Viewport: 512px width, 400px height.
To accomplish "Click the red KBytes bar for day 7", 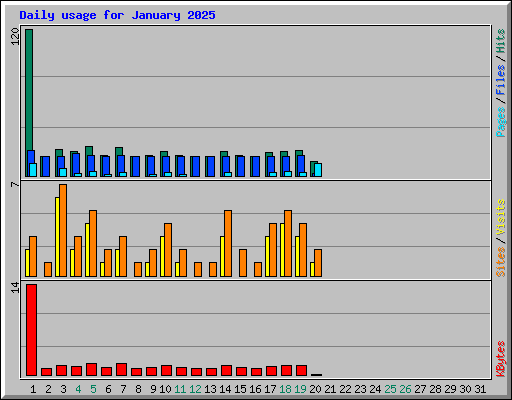I will click(121, 370).
